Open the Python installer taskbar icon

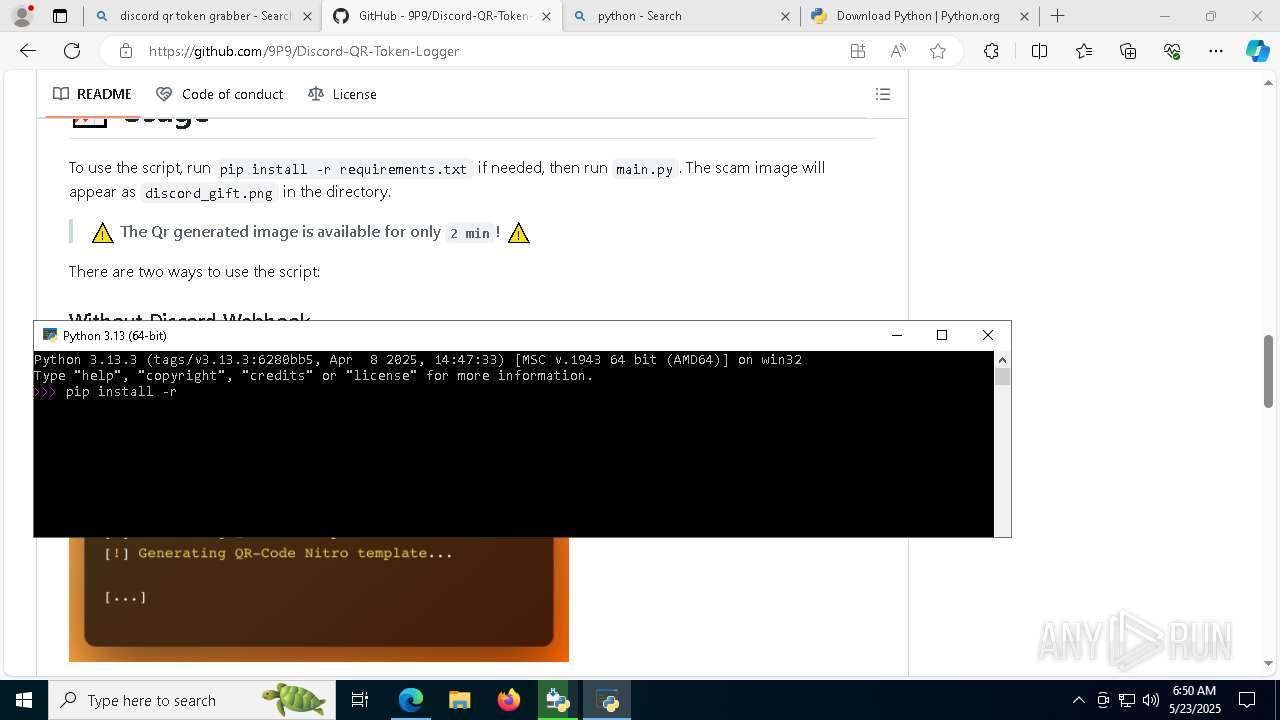pyautogui.click(x=558, y=700)
